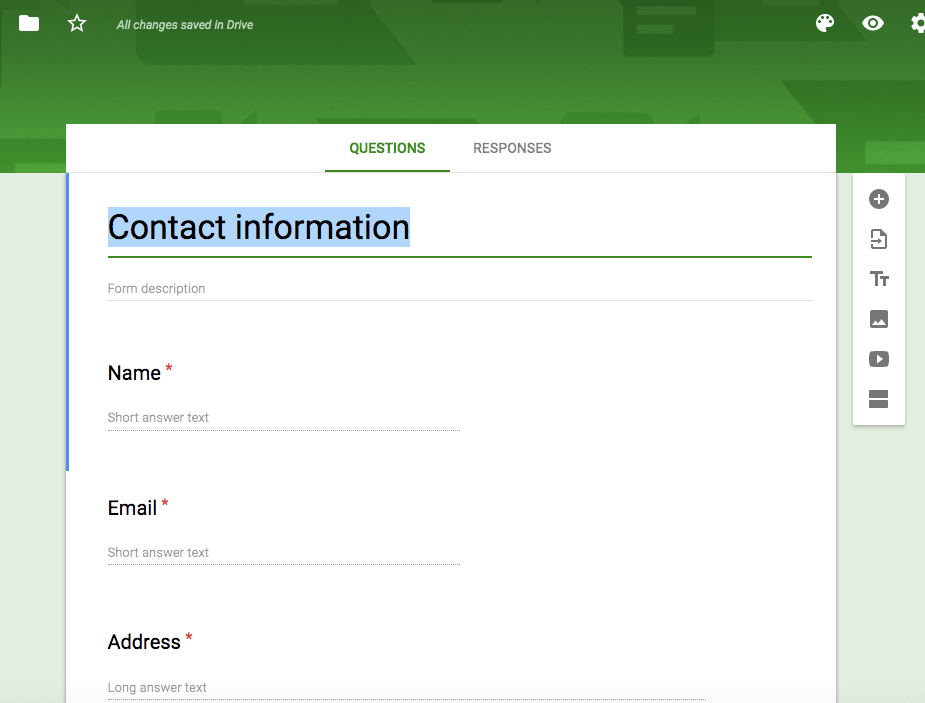Select the Questions tab

coord(387,148)
